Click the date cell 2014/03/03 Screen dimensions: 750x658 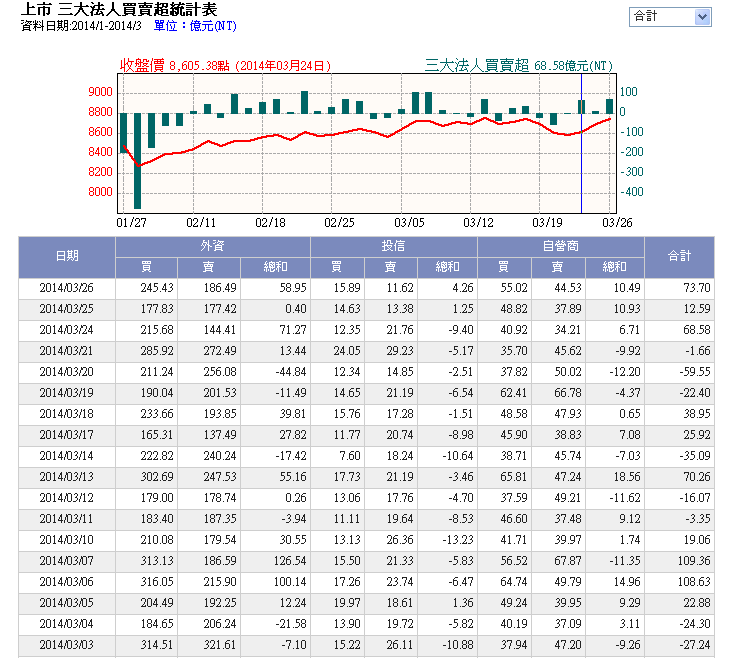coord(66,646)
